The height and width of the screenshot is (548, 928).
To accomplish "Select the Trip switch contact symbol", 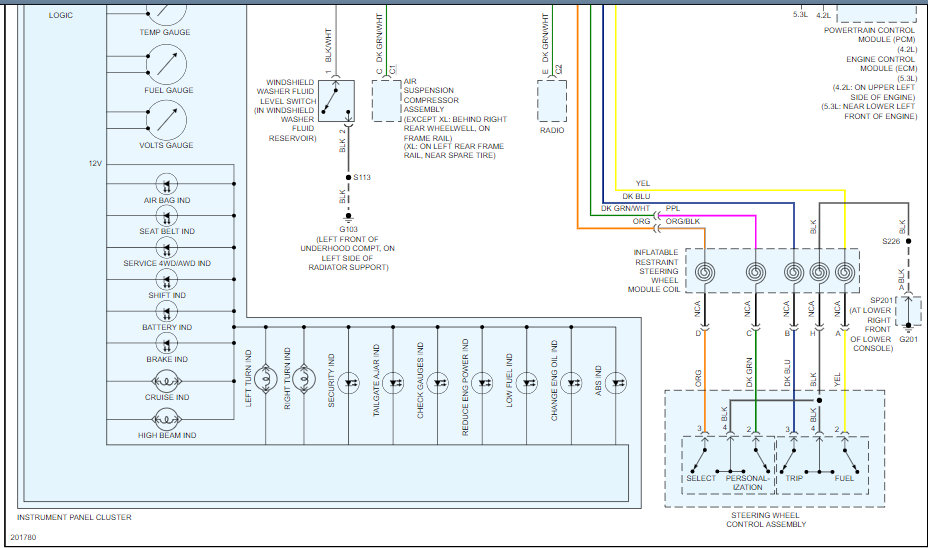I will (x=789, y=456).
